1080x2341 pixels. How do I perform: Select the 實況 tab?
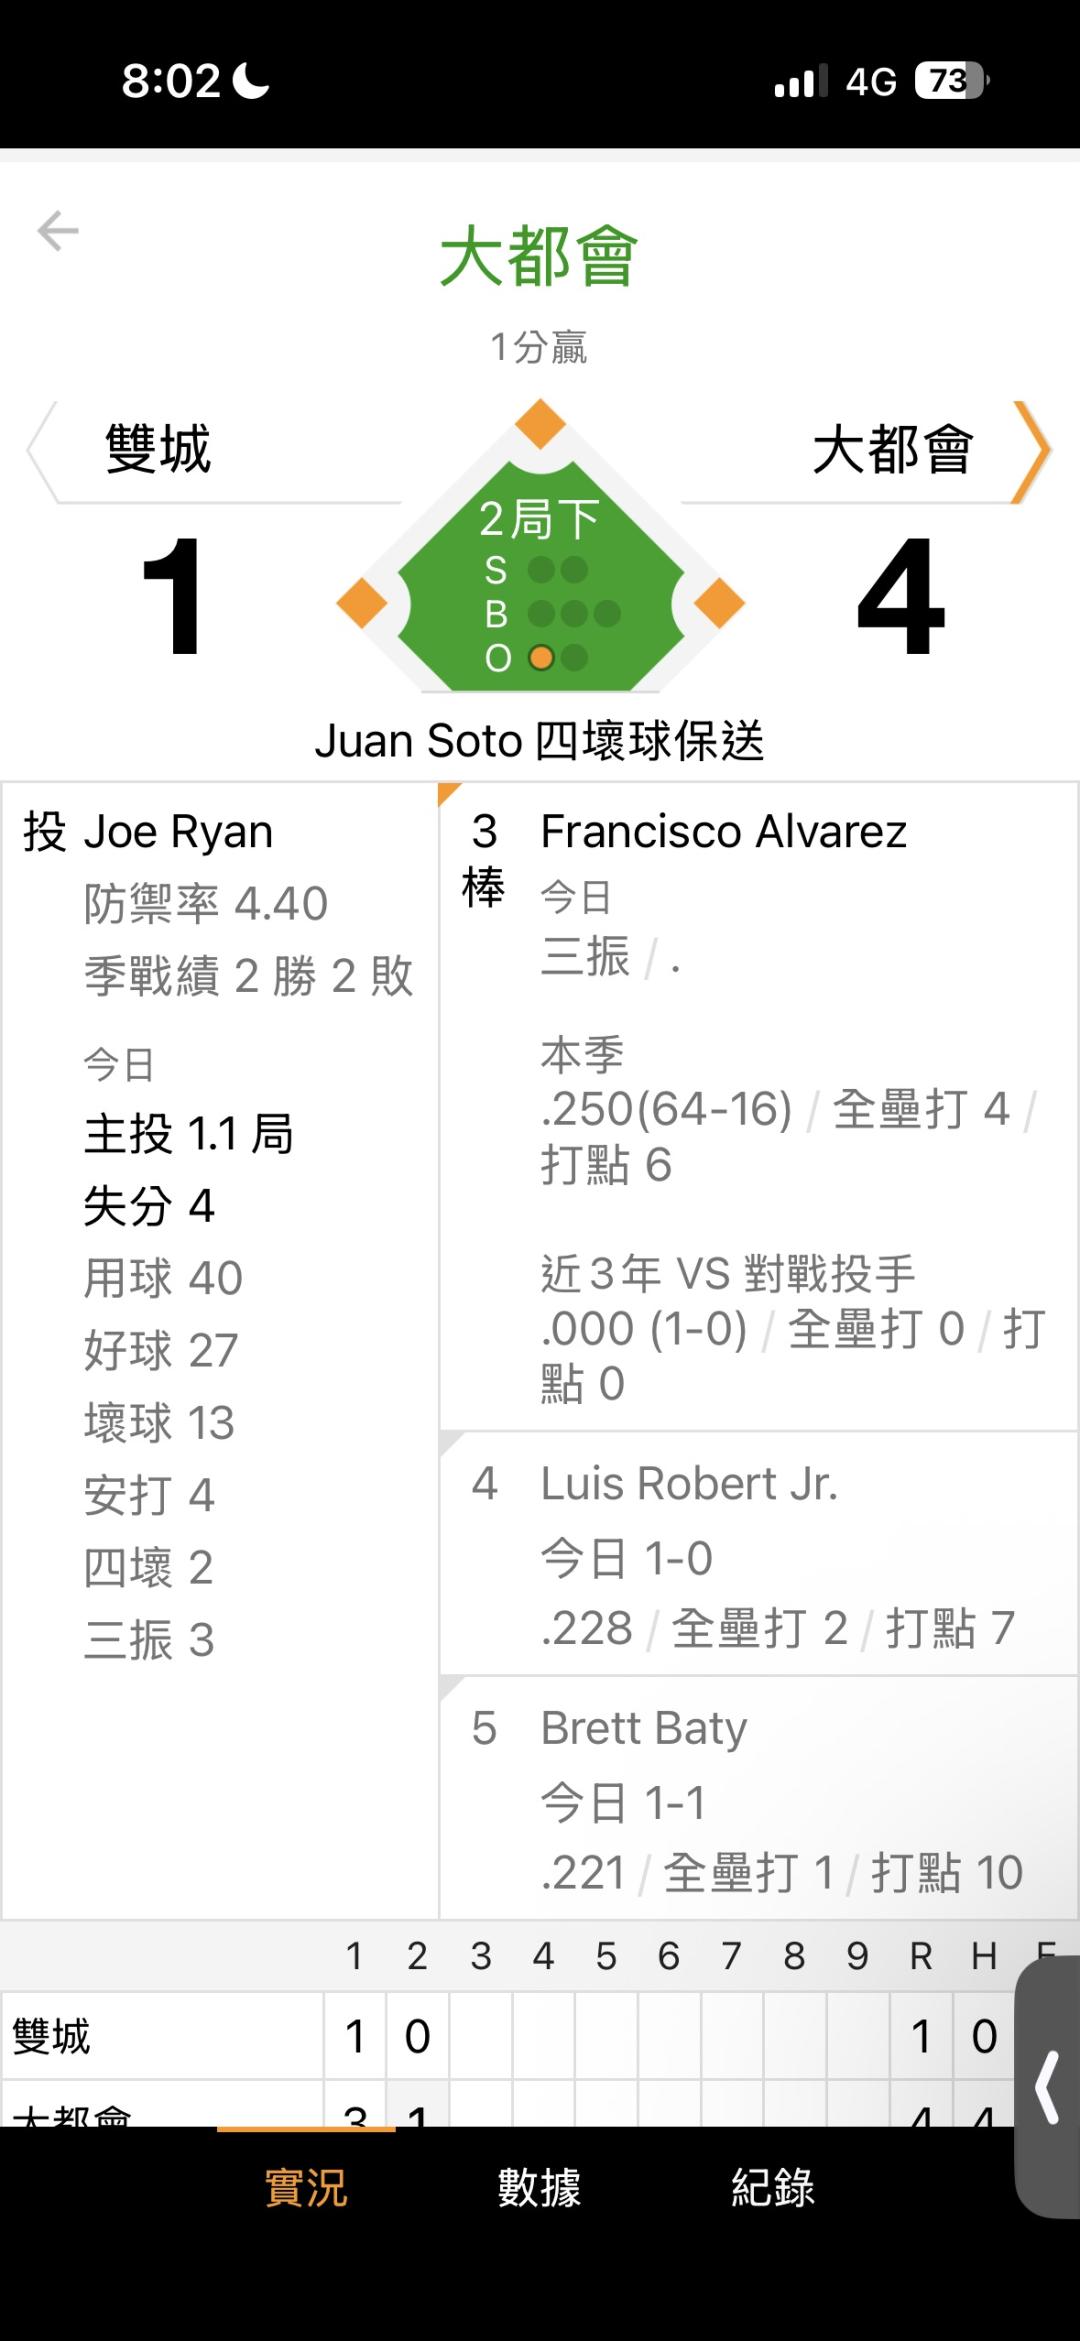click(306, 2187)
